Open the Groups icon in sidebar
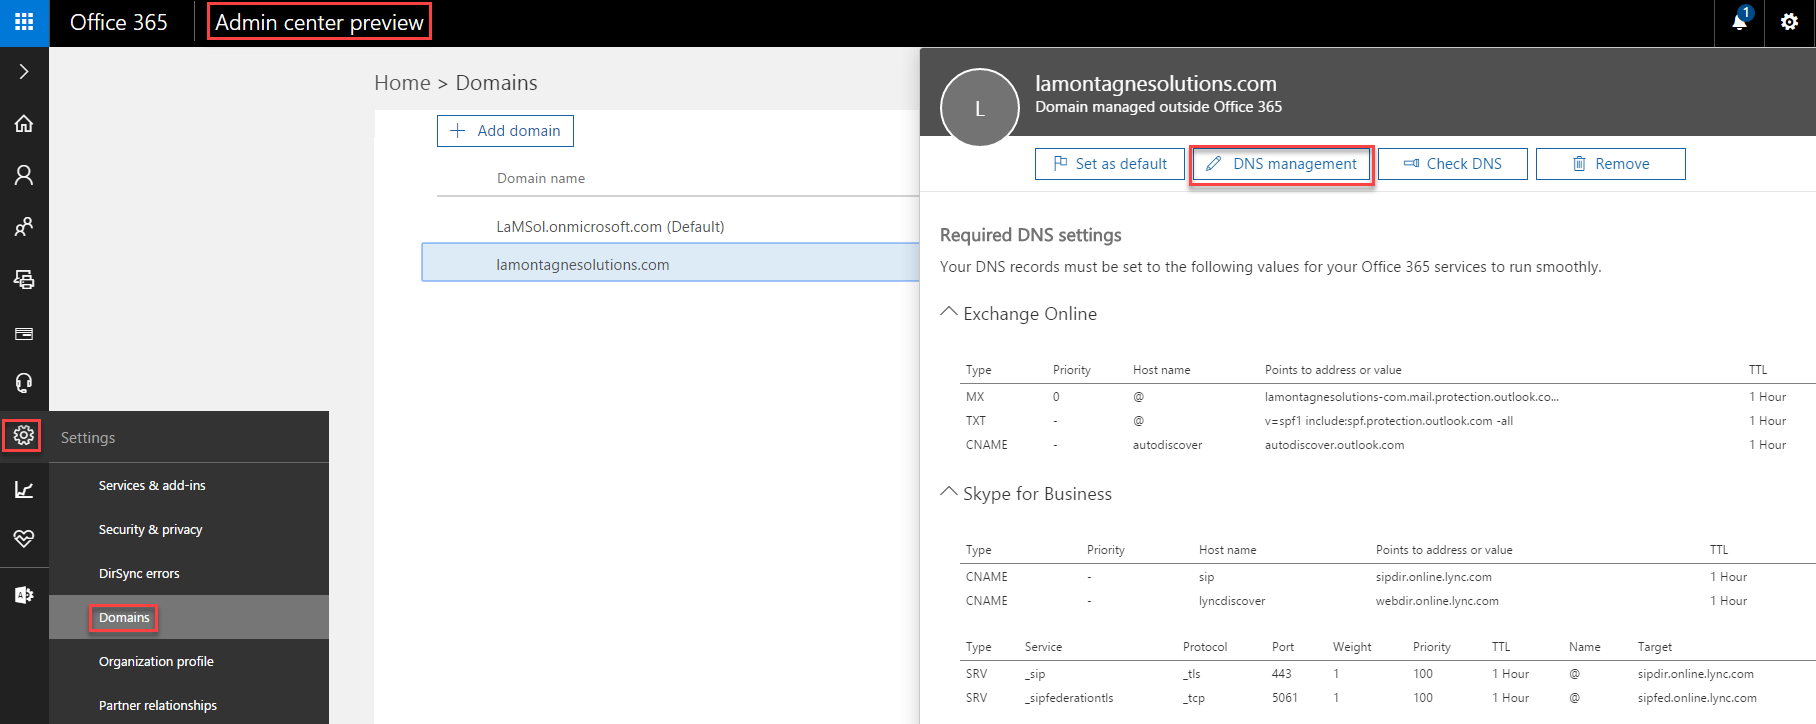1816x724 pixels. point(24,227)
